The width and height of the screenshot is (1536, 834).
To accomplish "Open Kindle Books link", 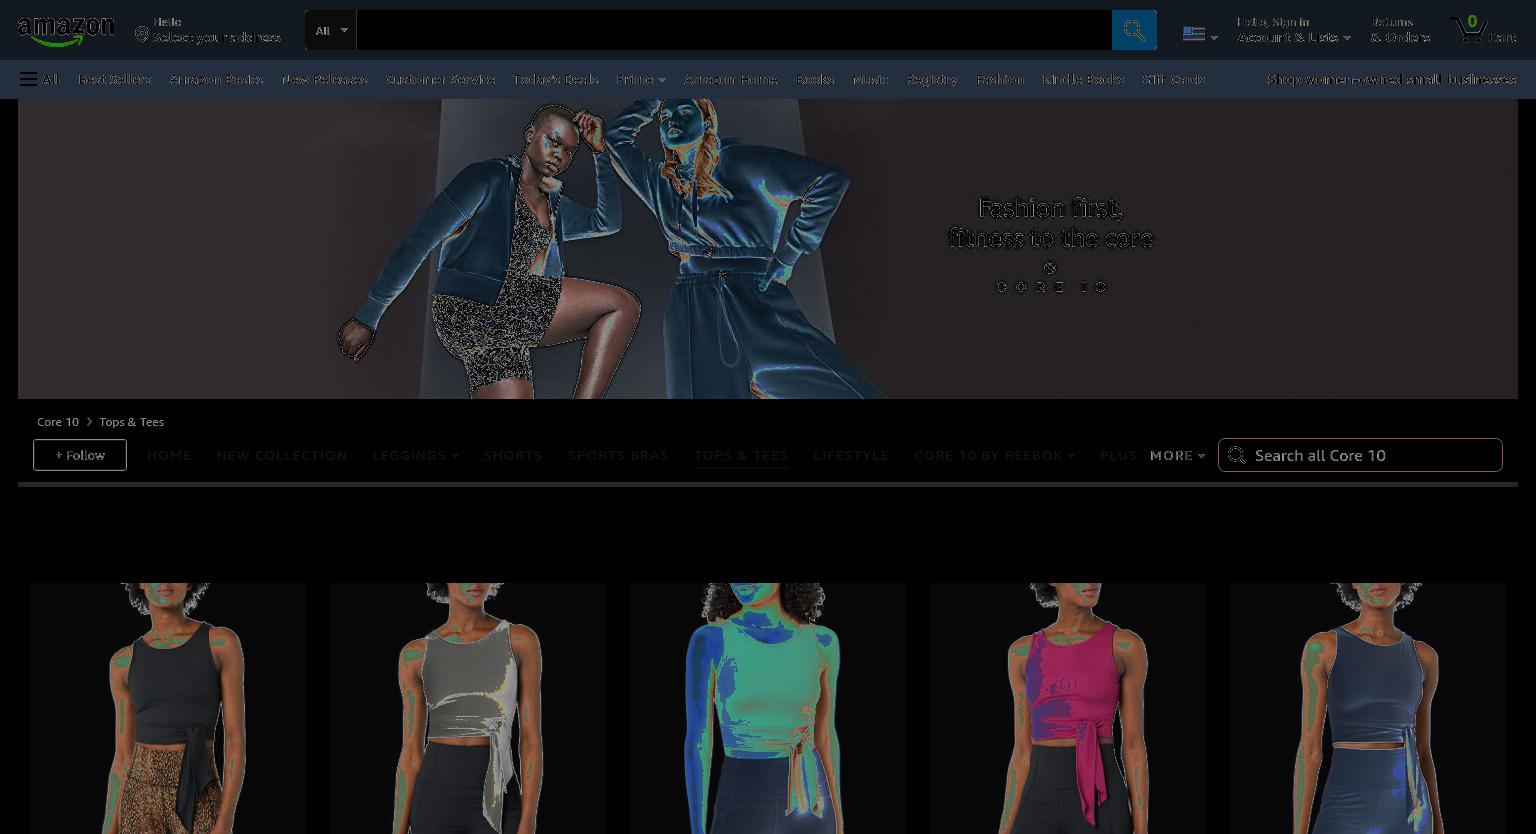I will pyautogui.click(x=1083, y=79).
